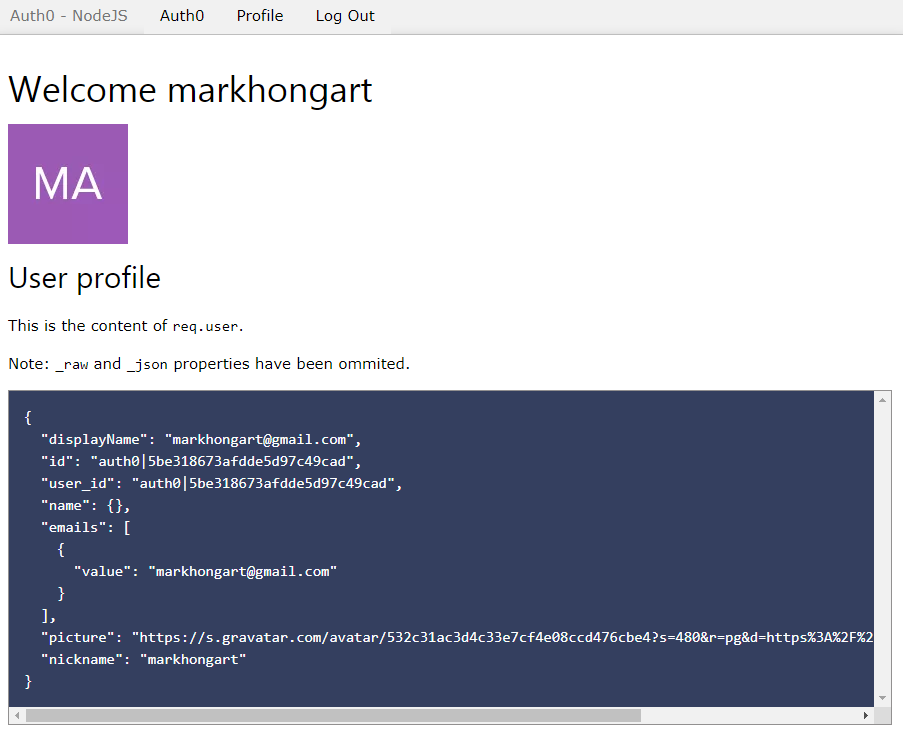This screenshot has height=741, width=903.
Task: Go to the Profile nav item
Action: [260, 16]
